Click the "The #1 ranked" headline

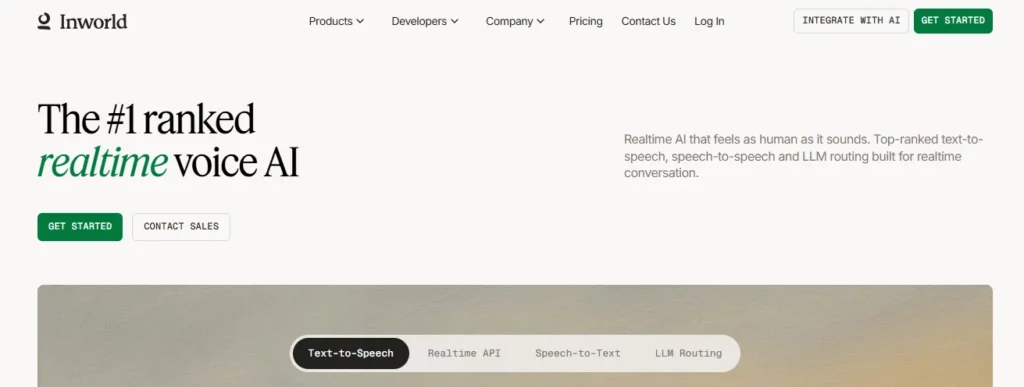[x=146, y=119]
